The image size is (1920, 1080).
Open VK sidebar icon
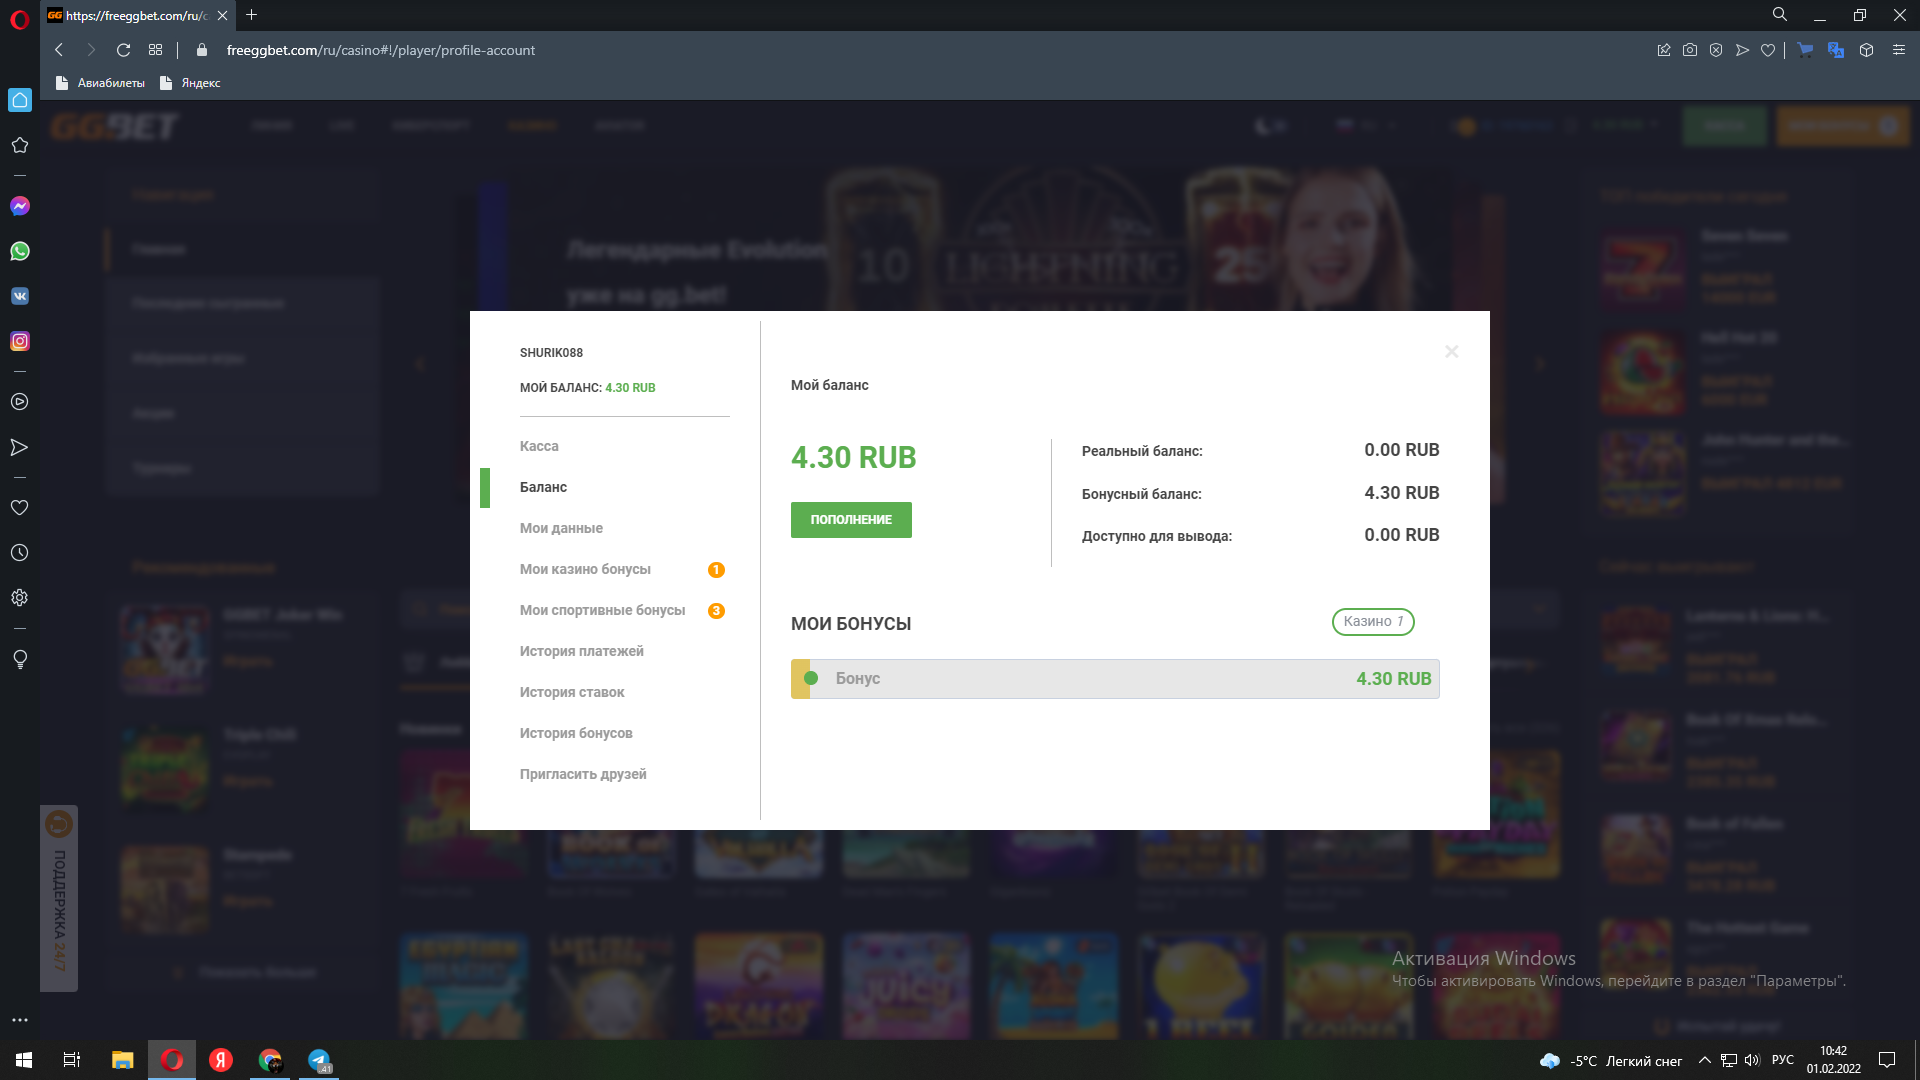click(x=20, y=296)
